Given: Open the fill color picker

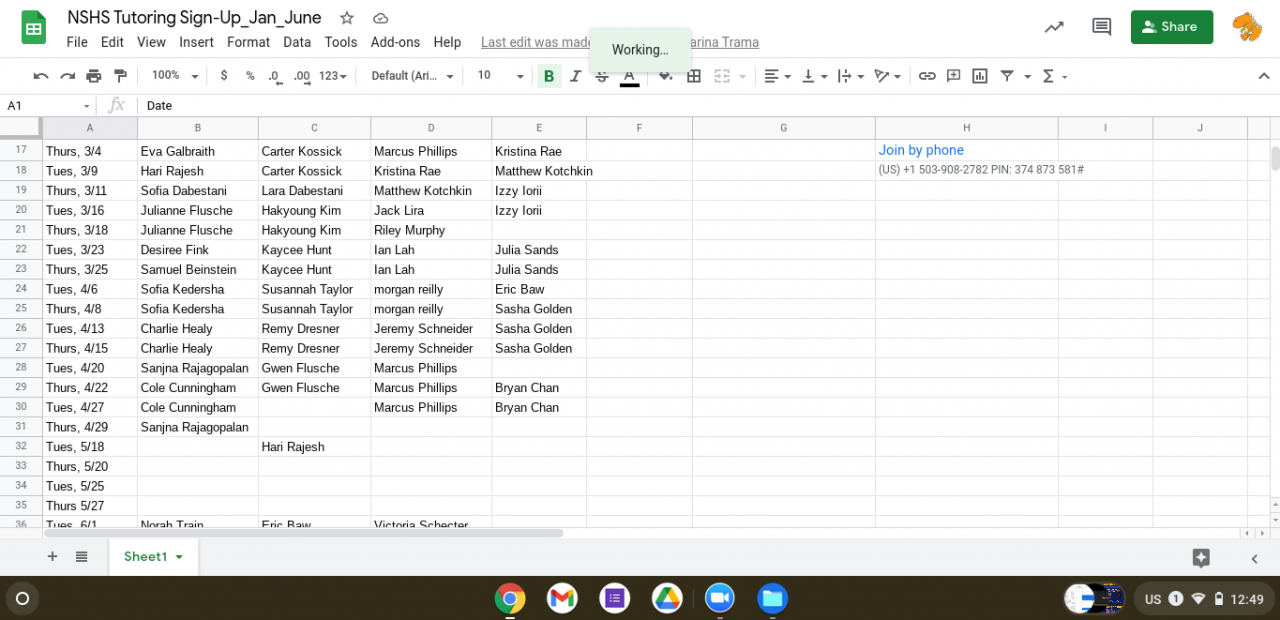Looking at the screenshot, I should point(666,76).
